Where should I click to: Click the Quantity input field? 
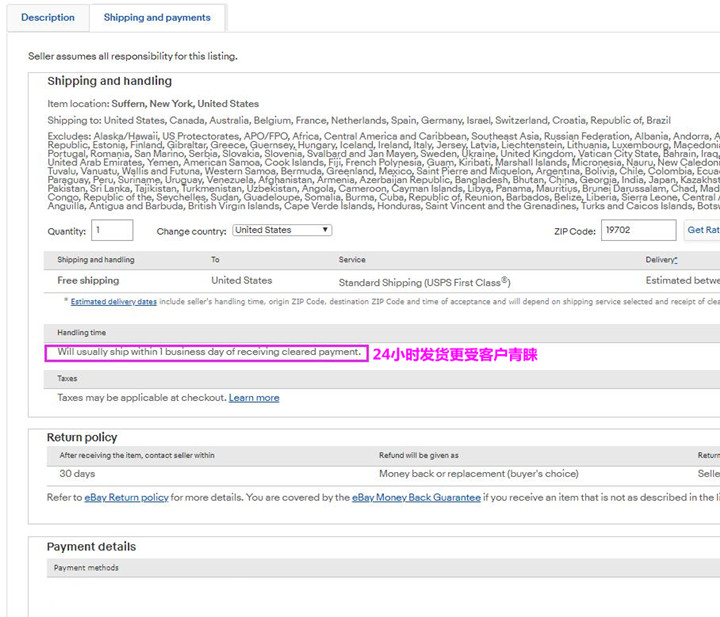point(112,230)
